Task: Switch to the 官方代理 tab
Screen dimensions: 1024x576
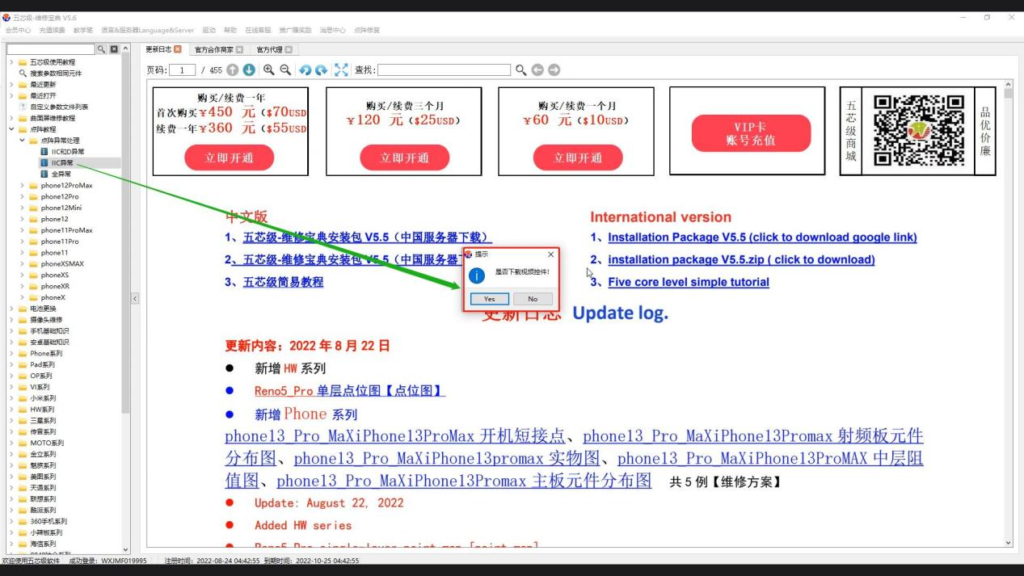Action: pyautogui.click(x=269, y=50)
